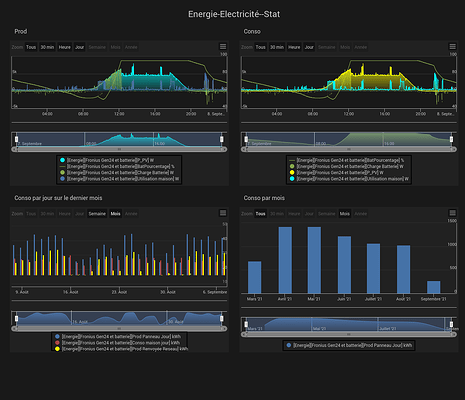The height and width of the screenshot is (400, 465).
Task: Click left navigator handle of Conso chart
Action: click(x=246, y=139)
